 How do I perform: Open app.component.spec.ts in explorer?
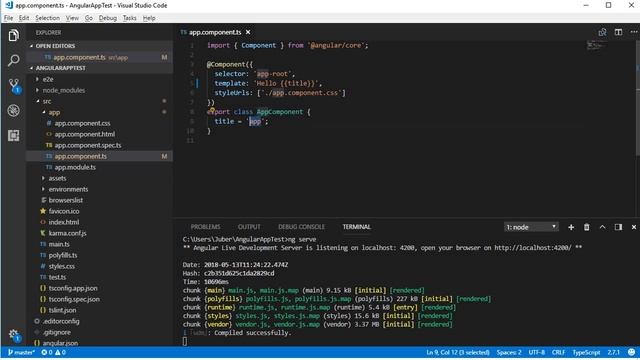coord(88,145)
